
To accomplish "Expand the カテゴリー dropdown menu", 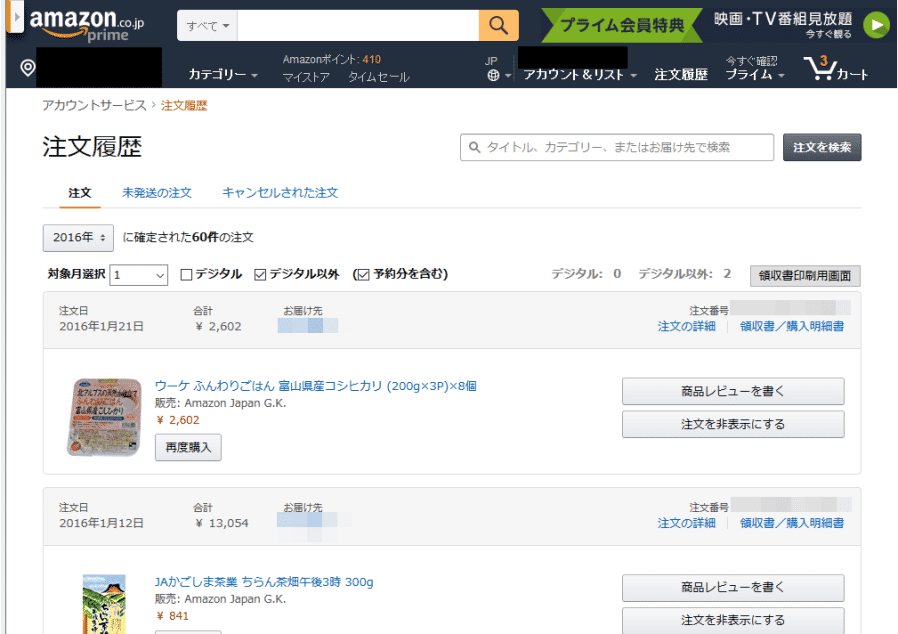I will pyautogui.click(x=223, y=74).
